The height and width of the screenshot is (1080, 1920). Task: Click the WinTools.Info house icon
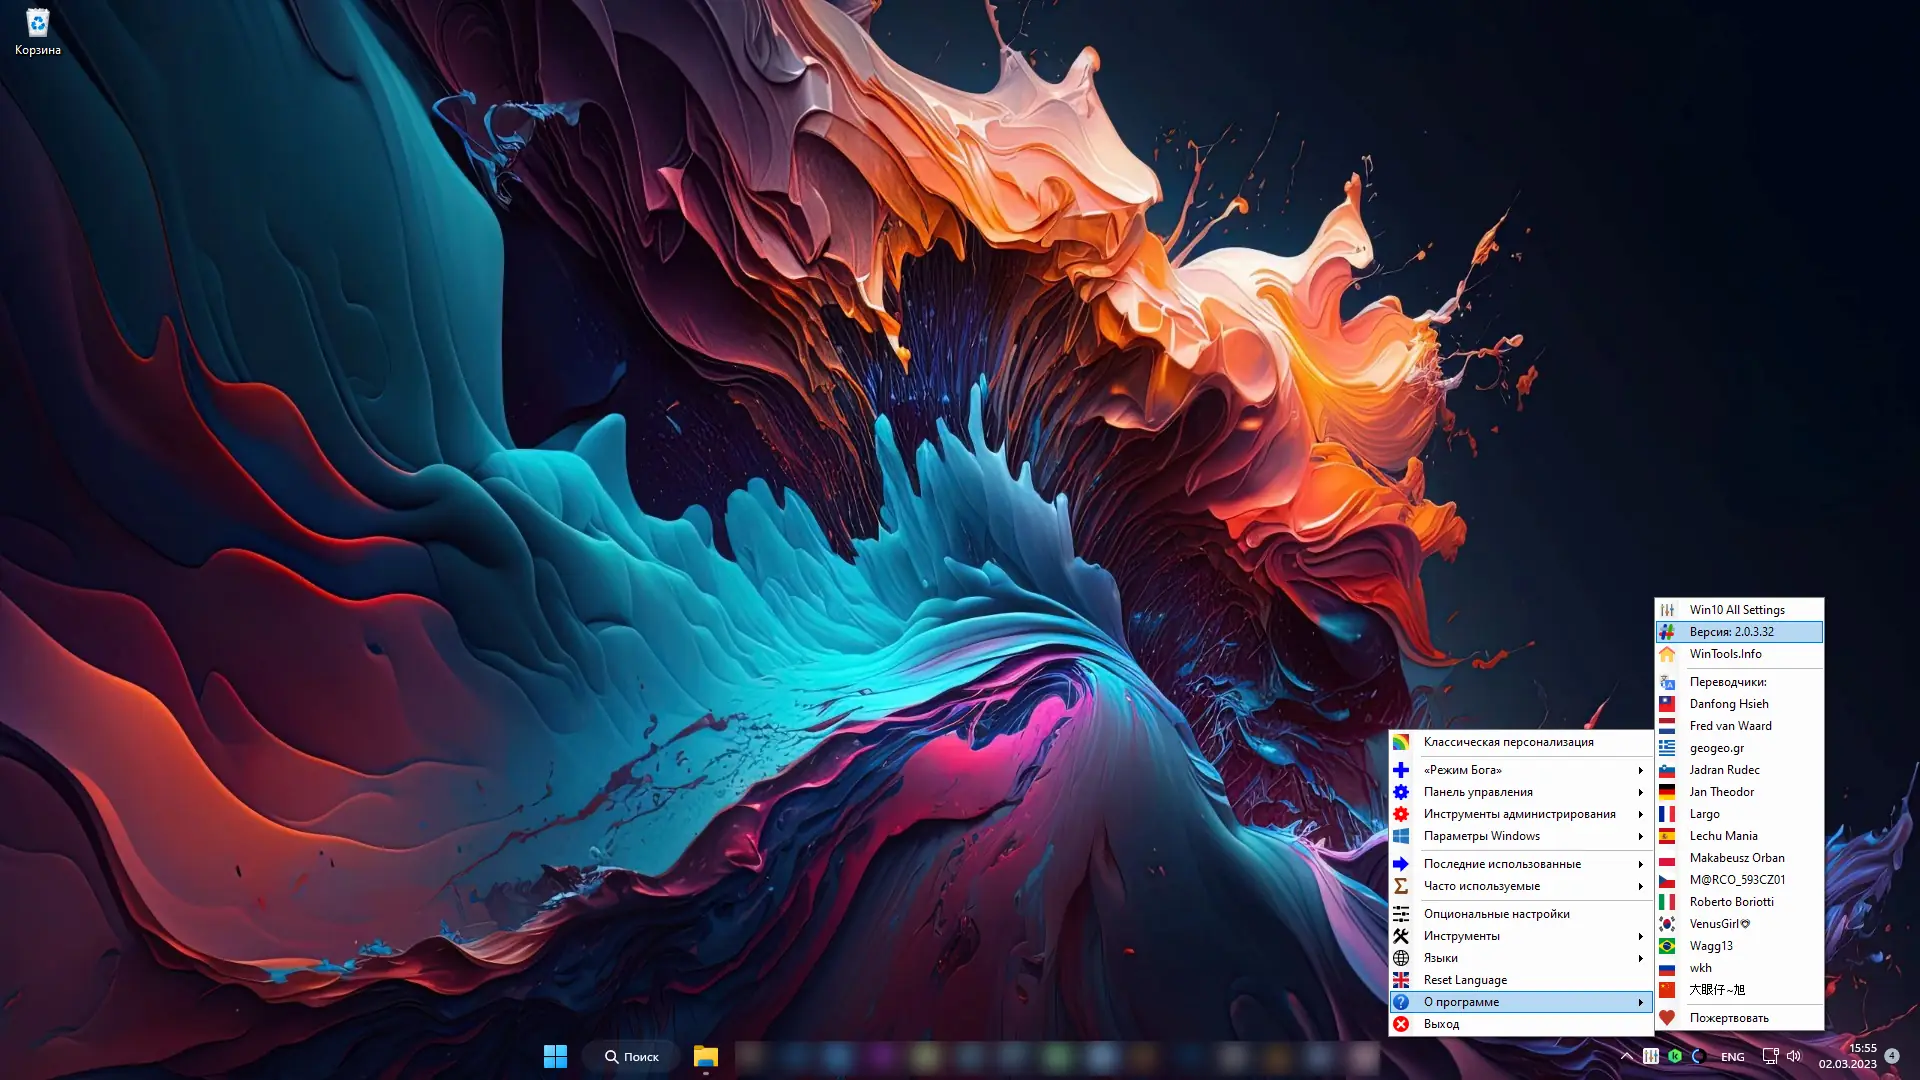tap(1667, 654)
